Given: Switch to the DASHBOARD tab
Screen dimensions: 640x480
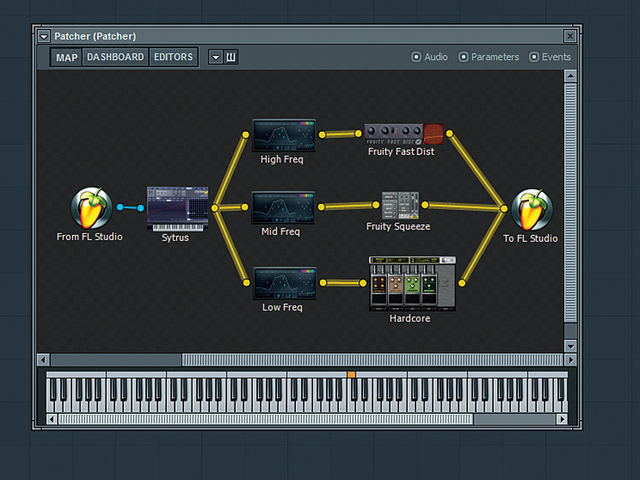Looking at the screenshot, I should (116, 57).
